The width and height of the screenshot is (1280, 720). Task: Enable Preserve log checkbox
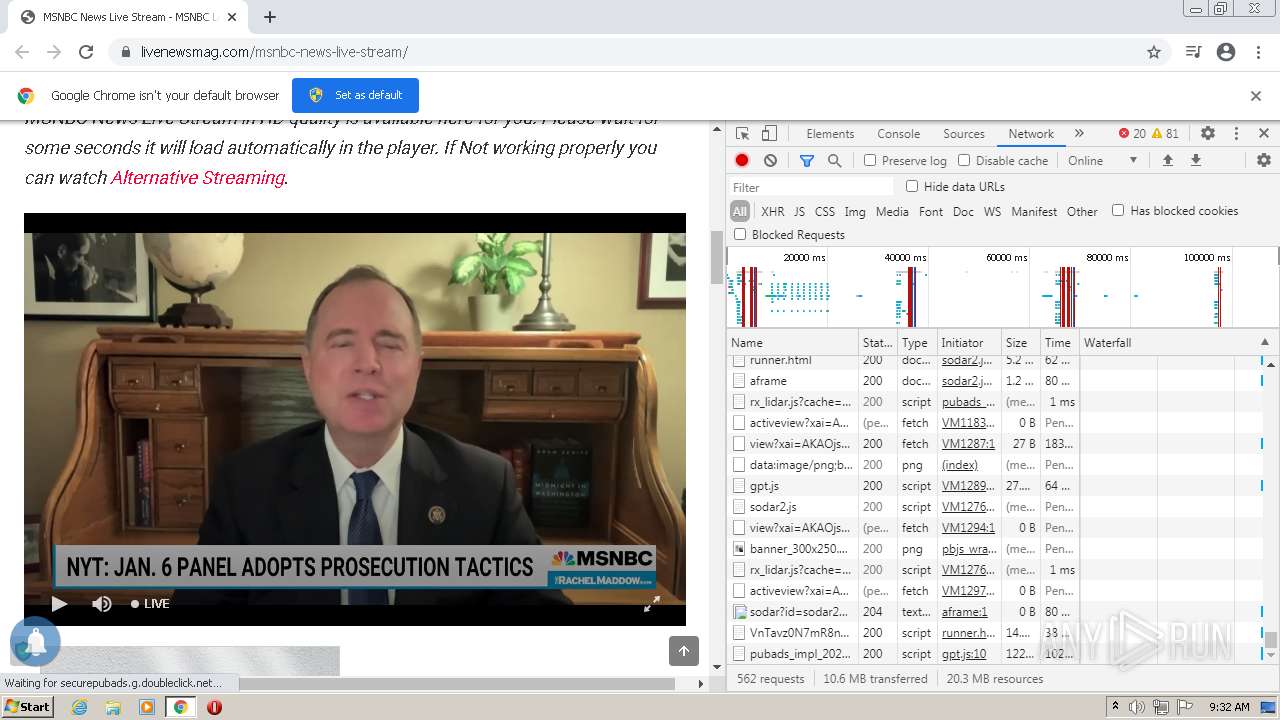click(870, 160)
